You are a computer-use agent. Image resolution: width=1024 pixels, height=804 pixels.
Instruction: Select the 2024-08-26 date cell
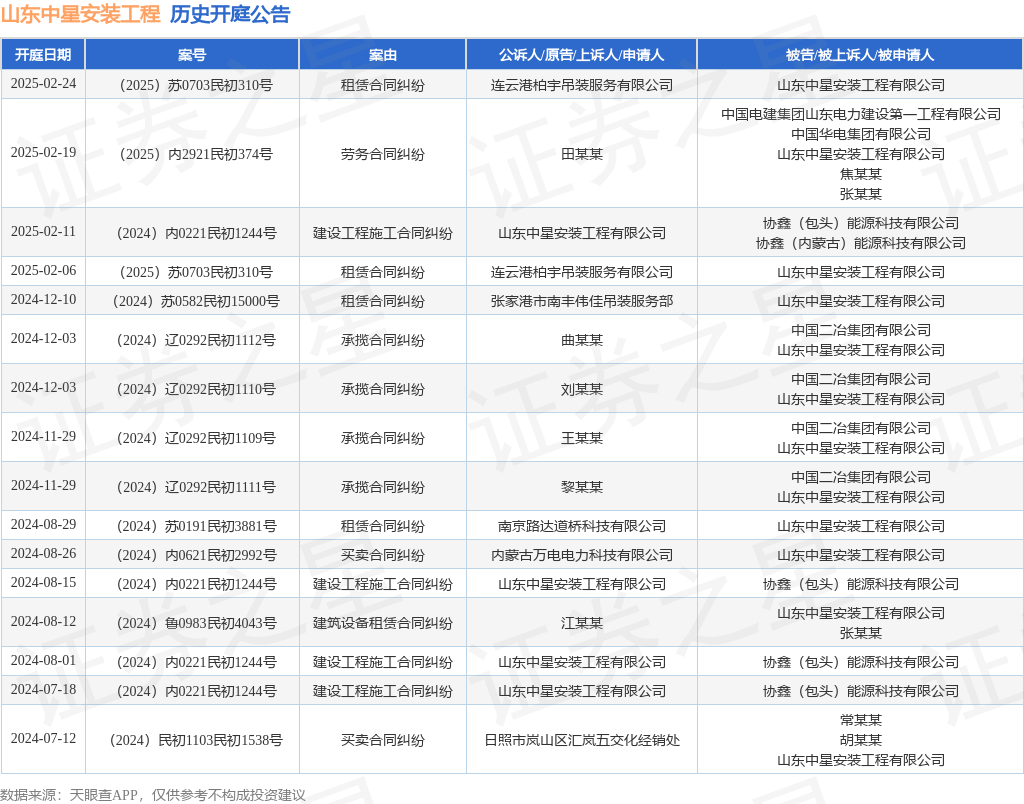[43, 553]
